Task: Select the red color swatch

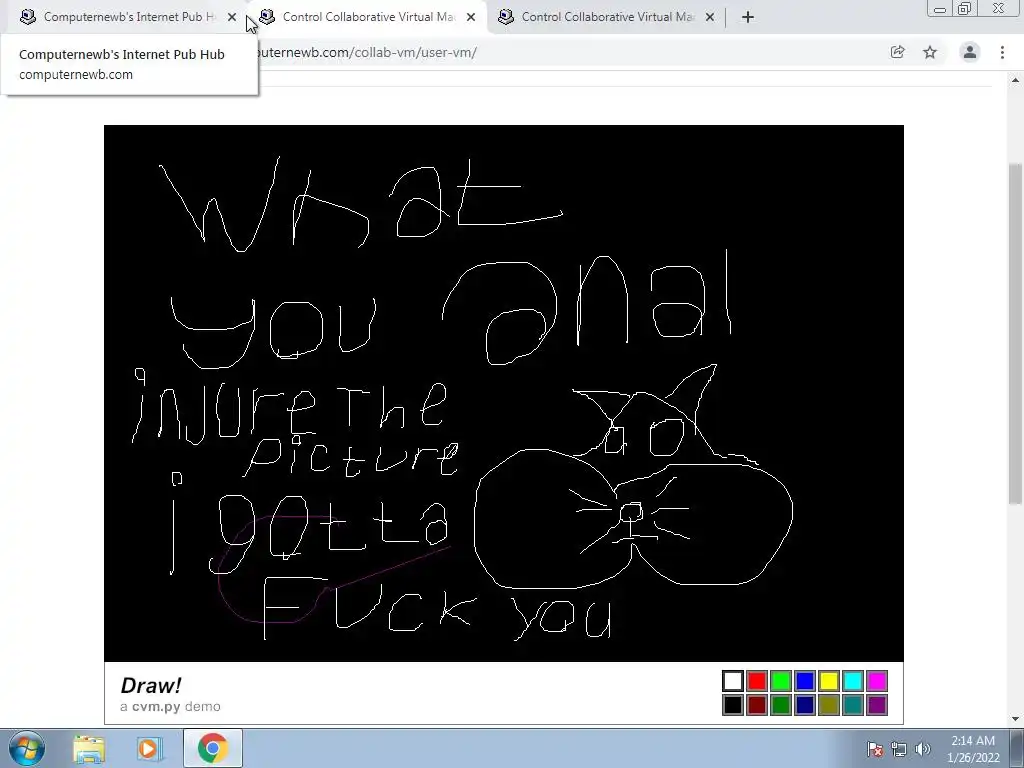Action: (757, 681)
